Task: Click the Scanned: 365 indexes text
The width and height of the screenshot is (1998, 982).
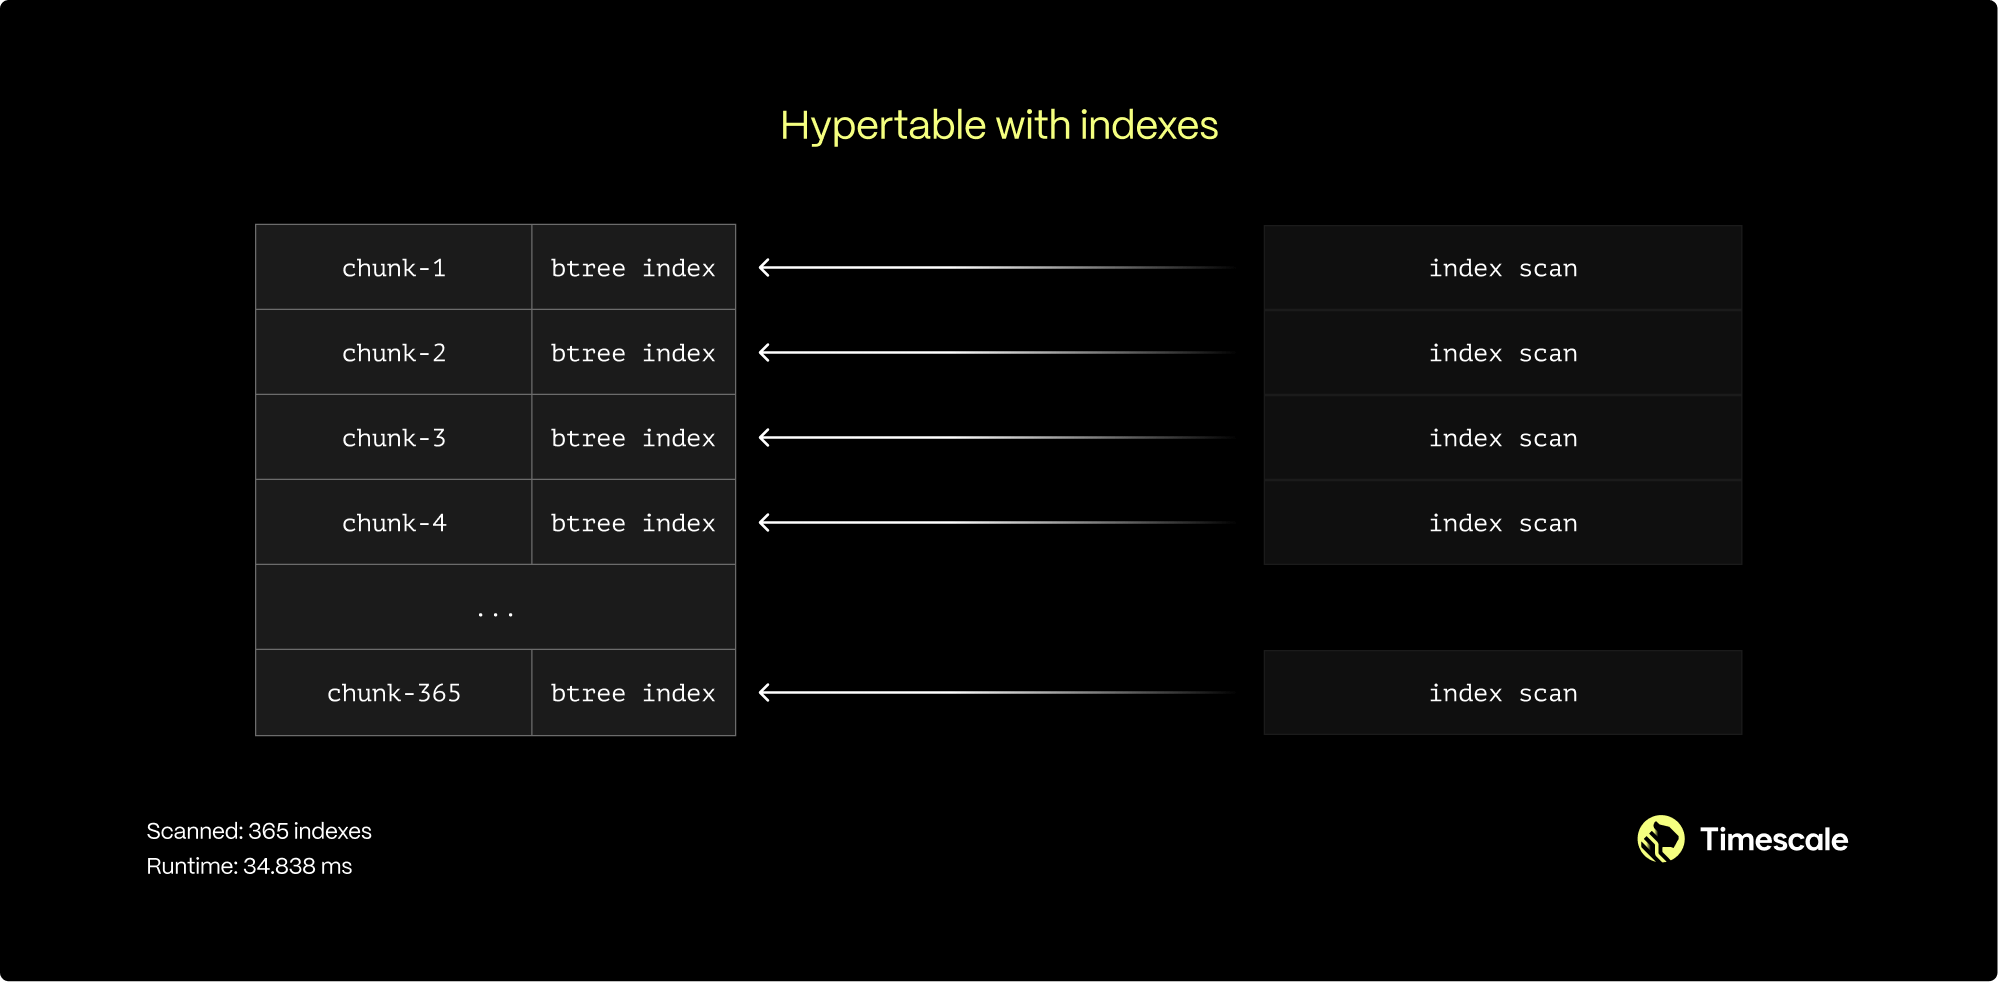Action: click(x=259, y=831)
